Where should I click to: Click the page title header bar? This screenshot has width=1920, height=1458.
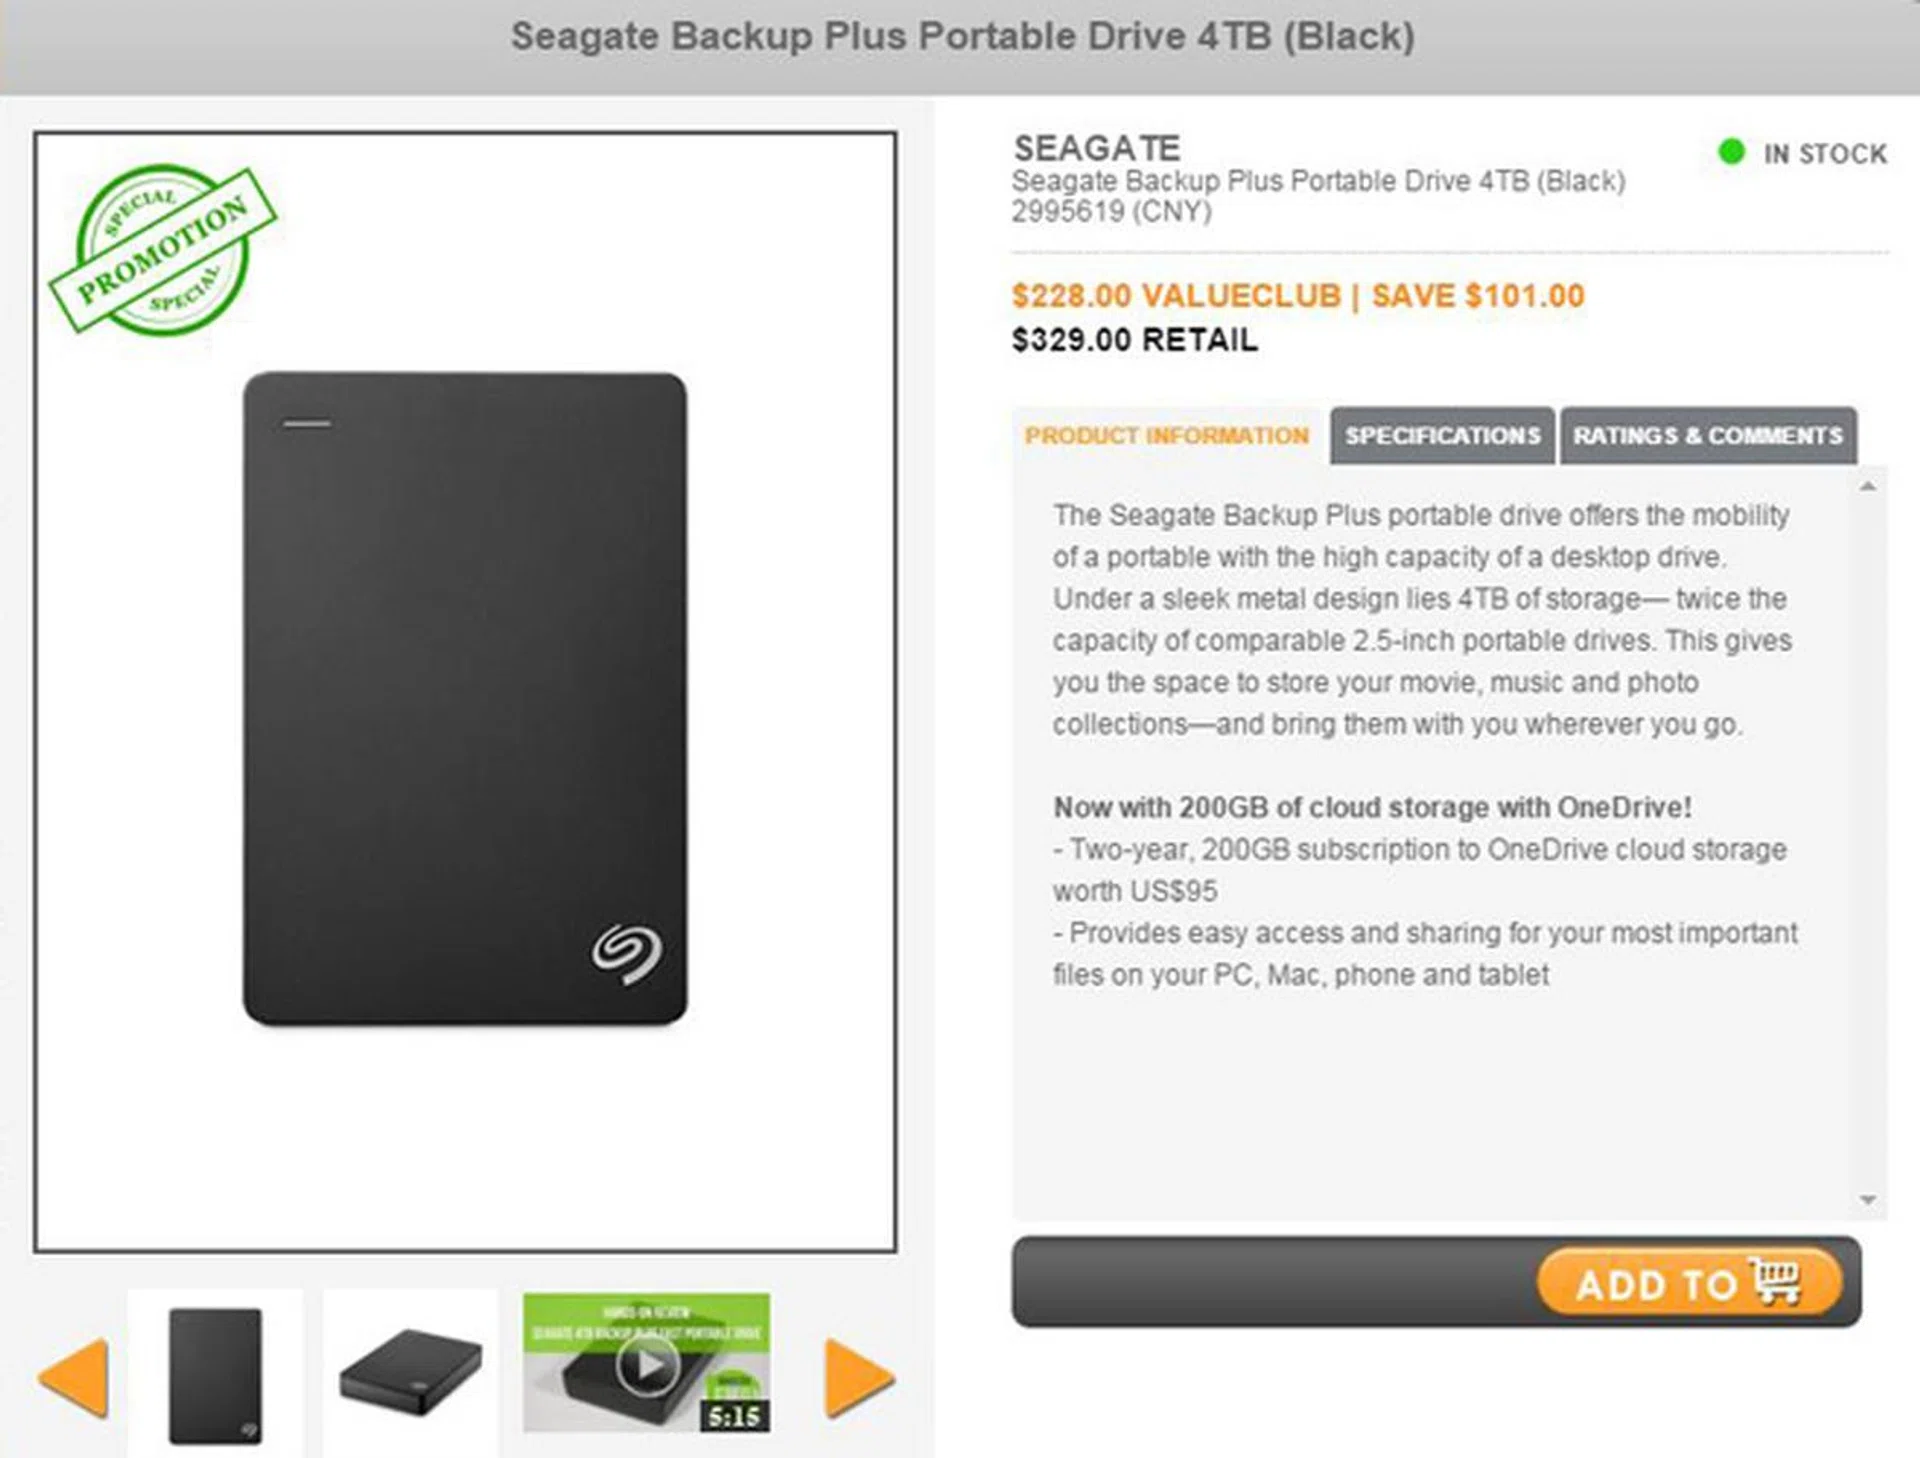[960, 38]
